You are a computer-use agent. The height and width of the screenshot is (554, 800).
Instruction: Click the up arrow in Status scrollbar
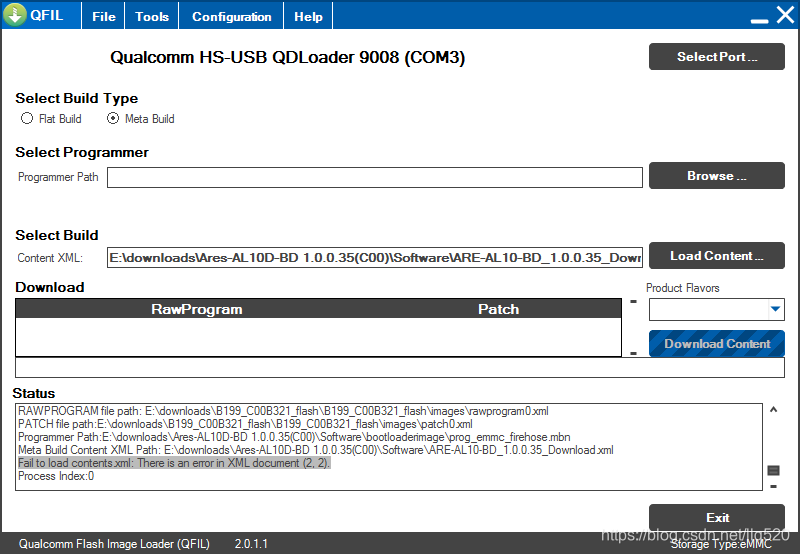773,410
